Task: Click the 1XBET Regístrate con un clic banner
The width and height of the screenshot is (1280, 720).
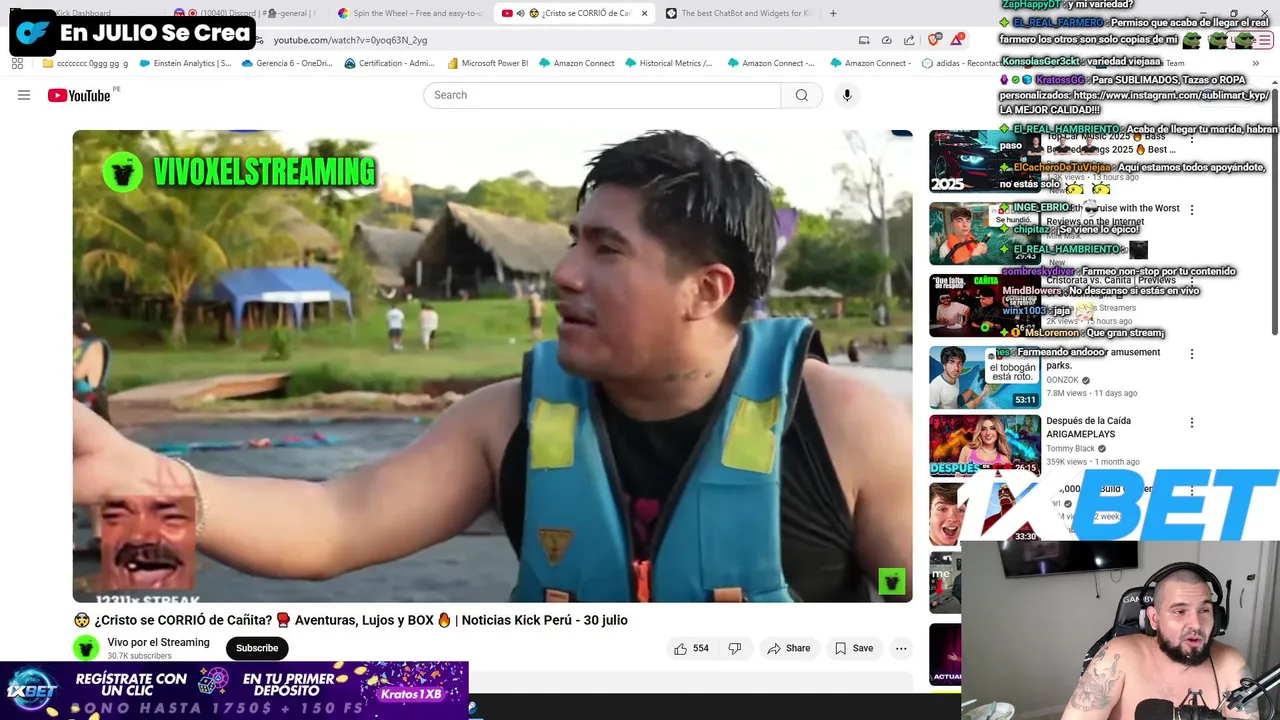Action: point(234,690)
